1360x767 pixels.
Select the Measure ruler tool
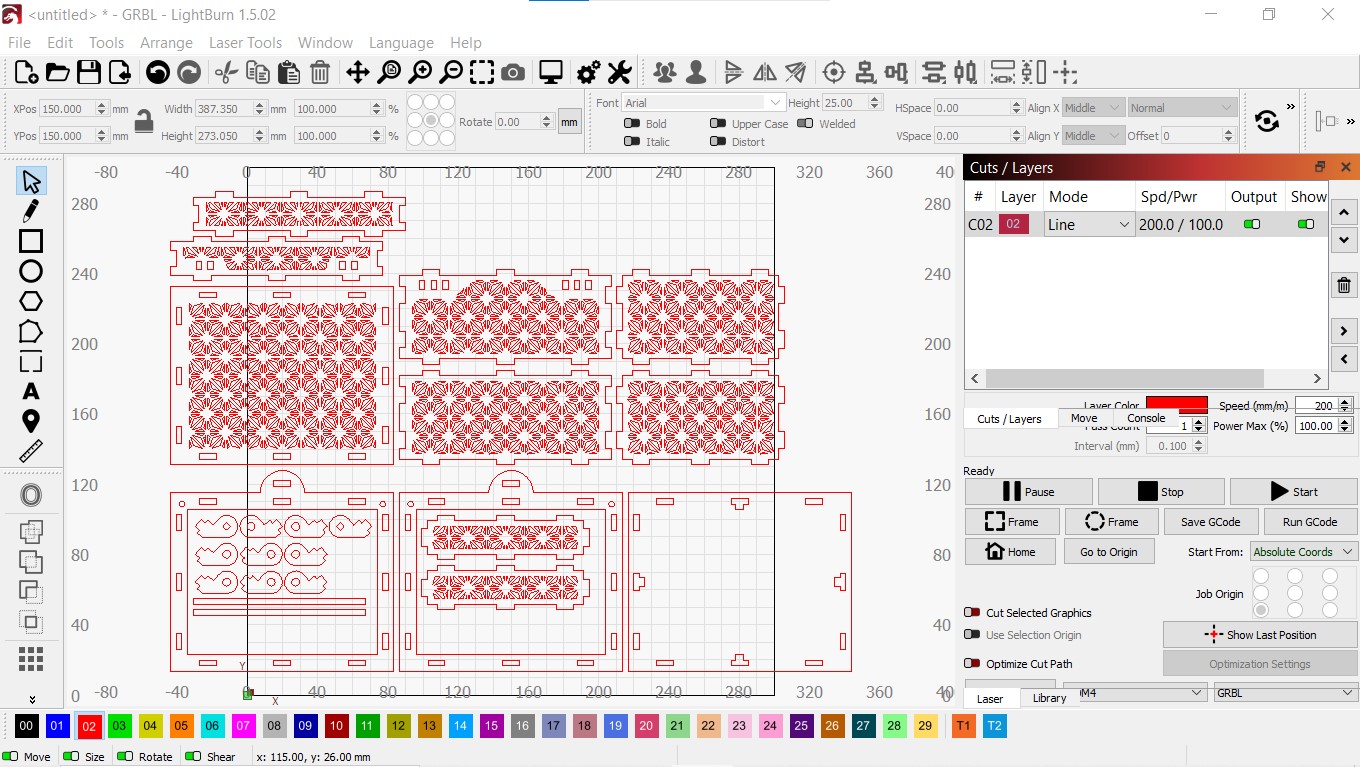[31, 451]
